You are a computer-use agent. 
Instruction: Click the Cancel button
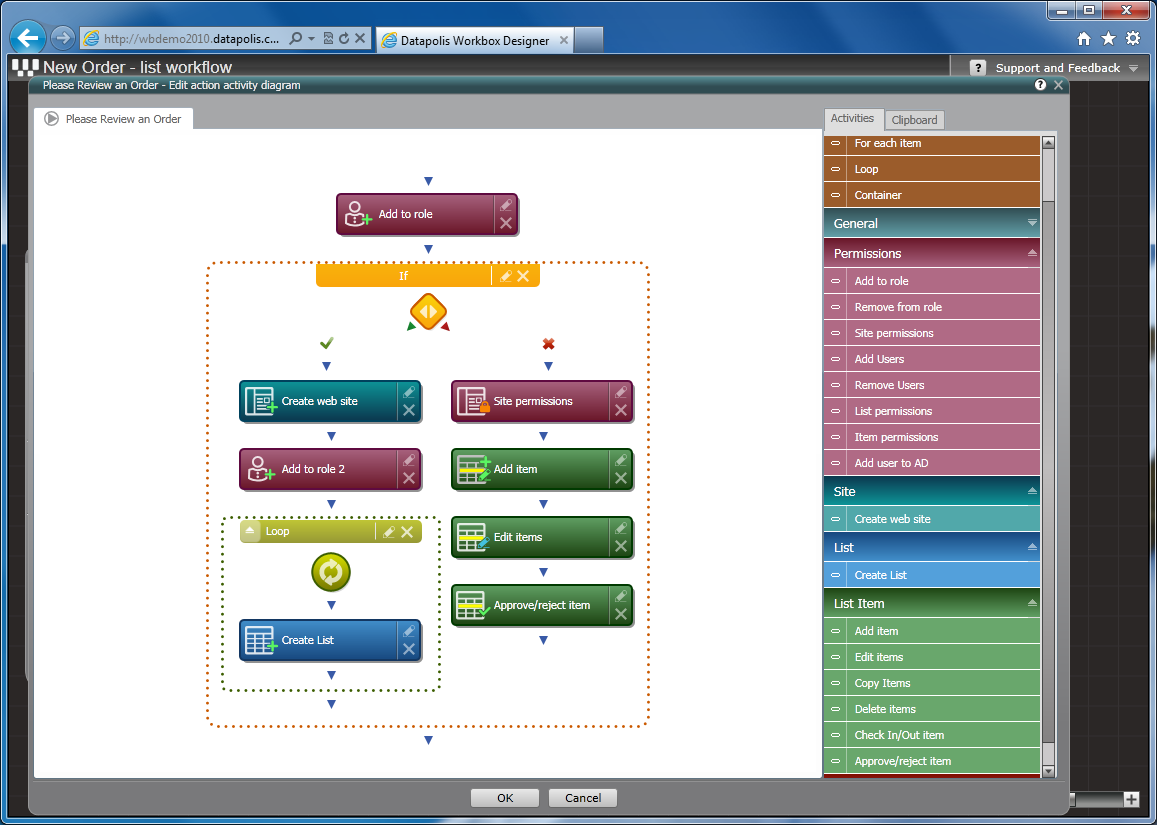(x=583, y=798)
